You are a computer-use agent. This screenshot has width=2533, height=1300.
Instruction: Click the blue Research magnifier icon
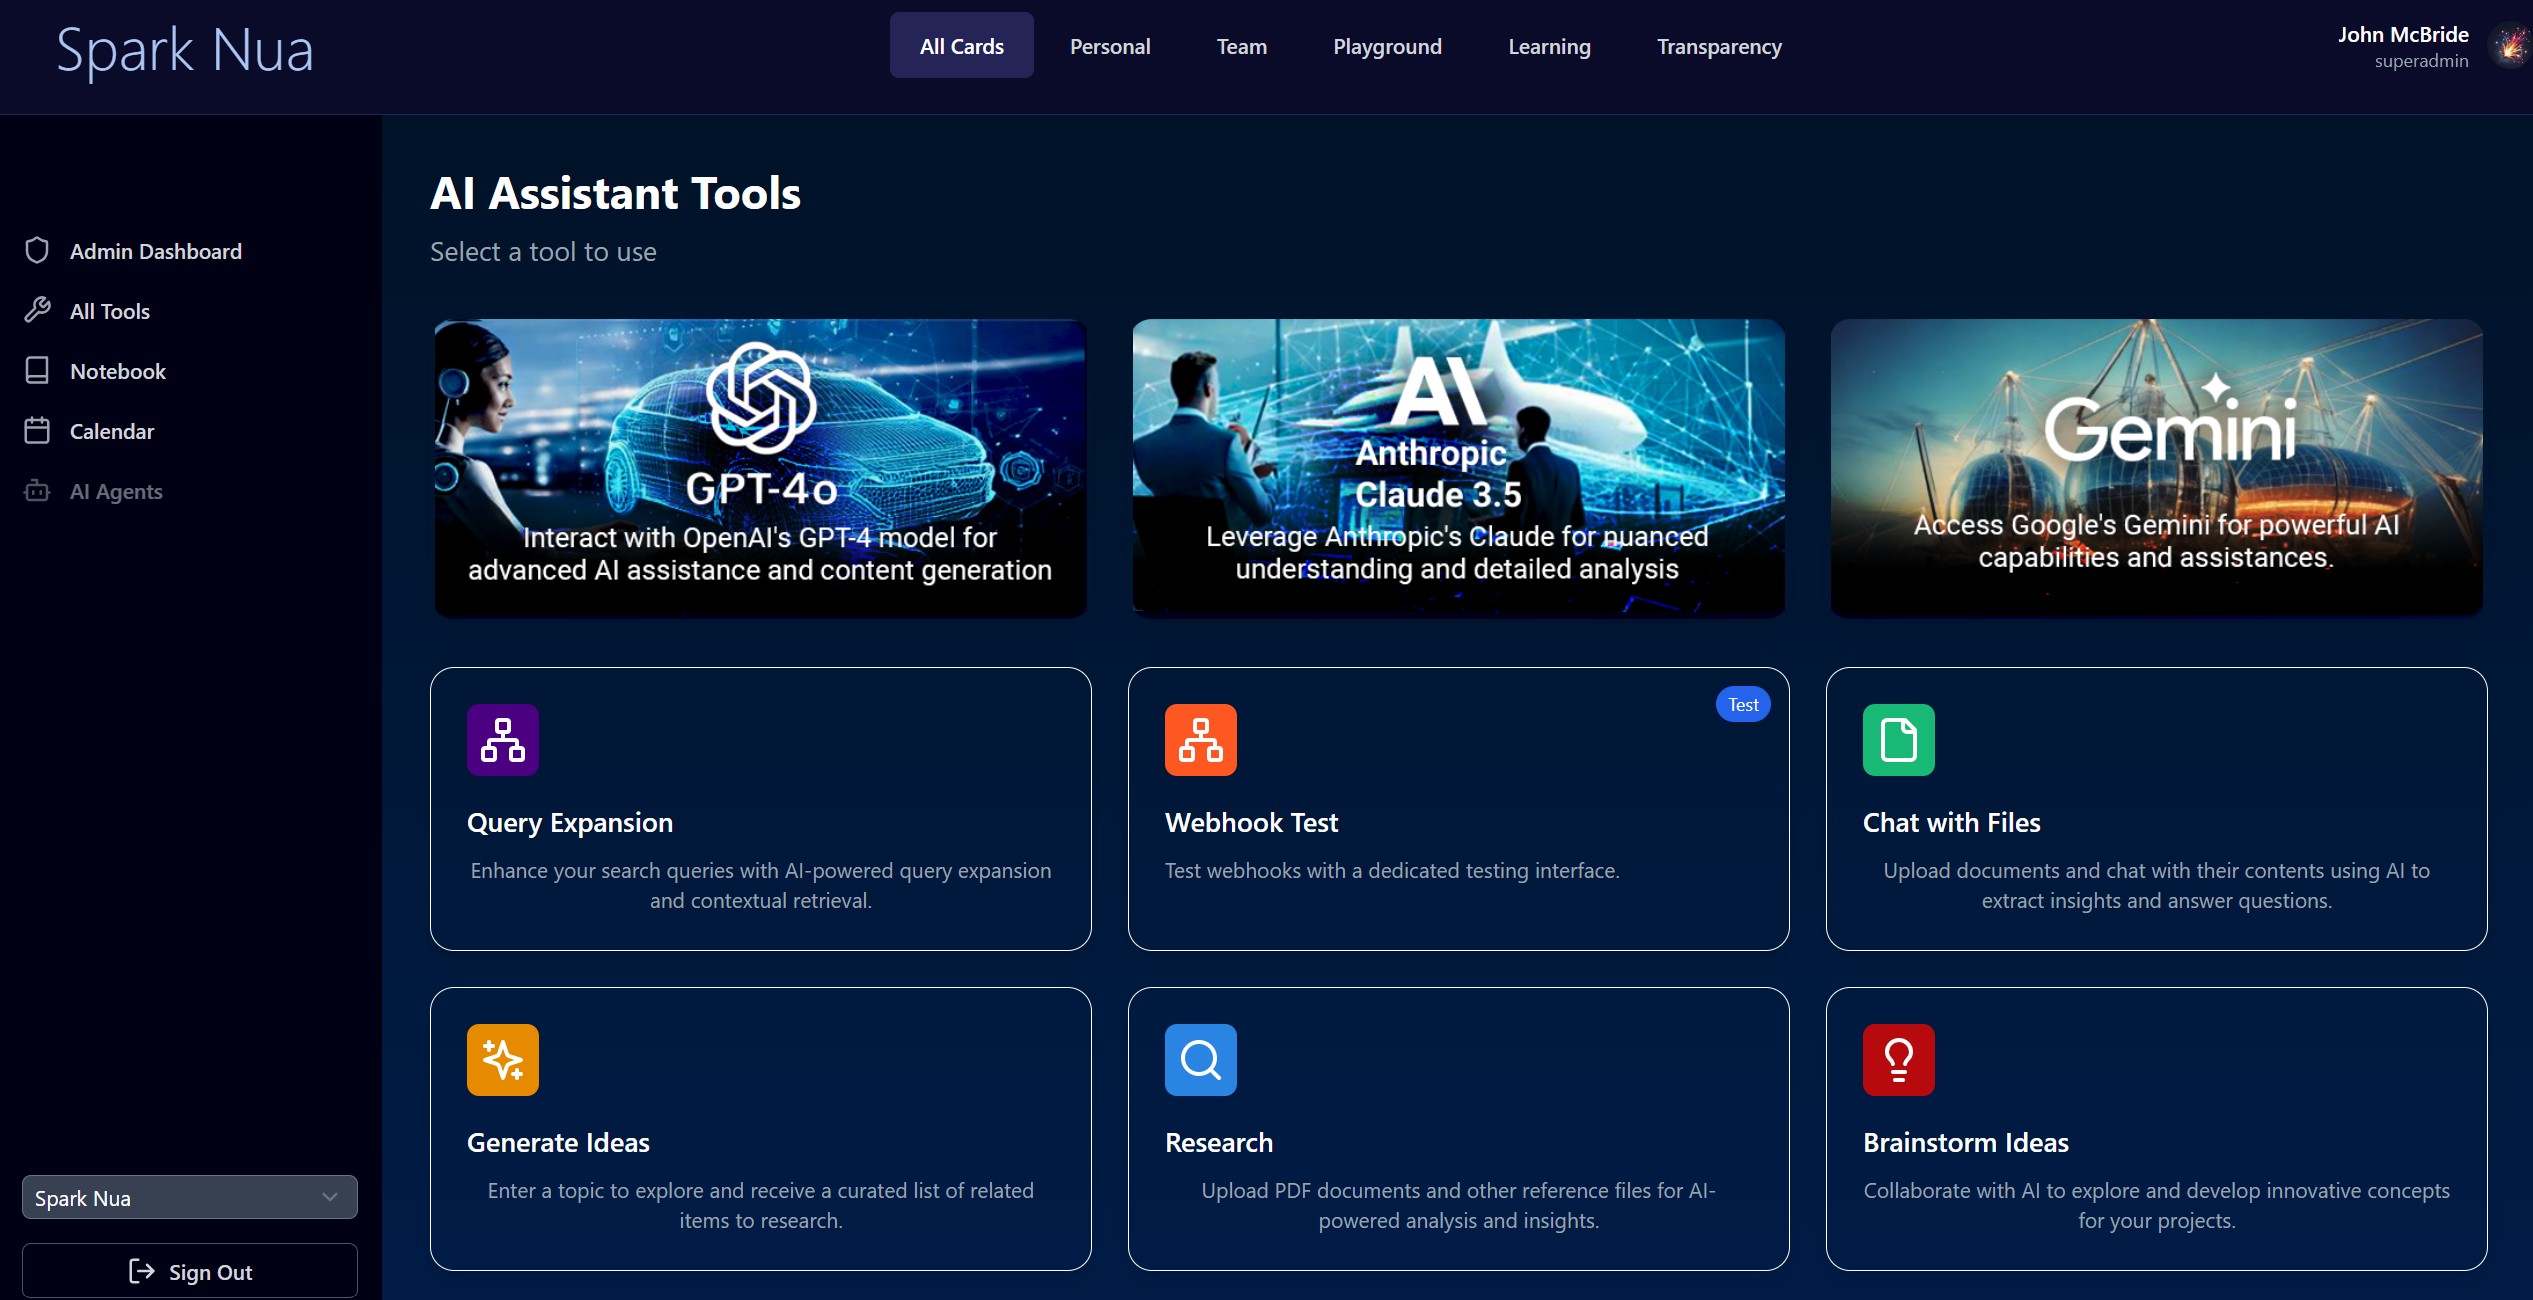pyautogui.click(x=1201, y=1060)
